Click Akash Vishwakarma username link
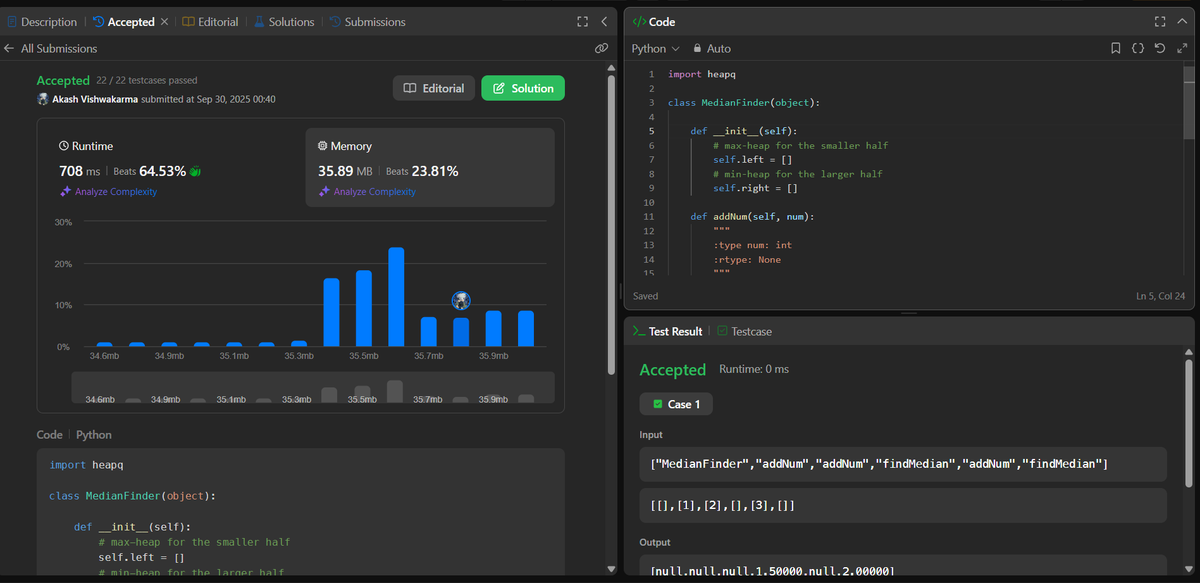1200x583 pixels. pos(94,99)
